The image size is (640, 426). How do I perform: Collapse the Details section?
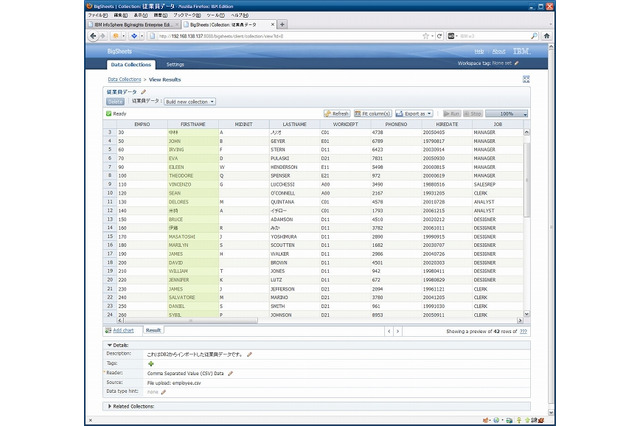click(109, 345)
